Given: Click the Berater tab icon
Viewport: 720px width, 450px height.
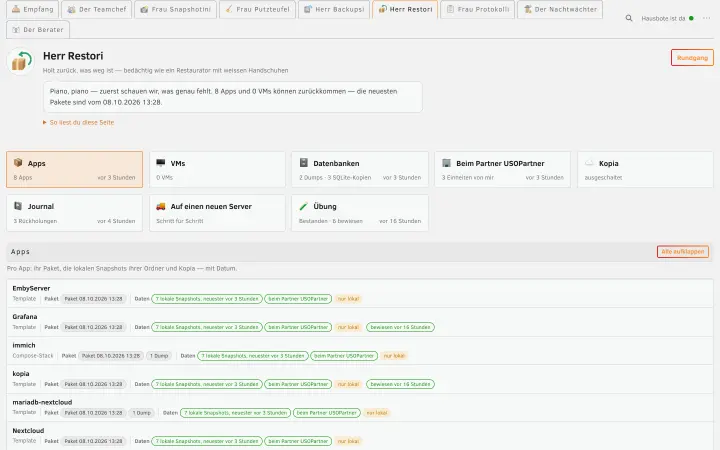Looking at the screenshot, I should tap(16, 29).
